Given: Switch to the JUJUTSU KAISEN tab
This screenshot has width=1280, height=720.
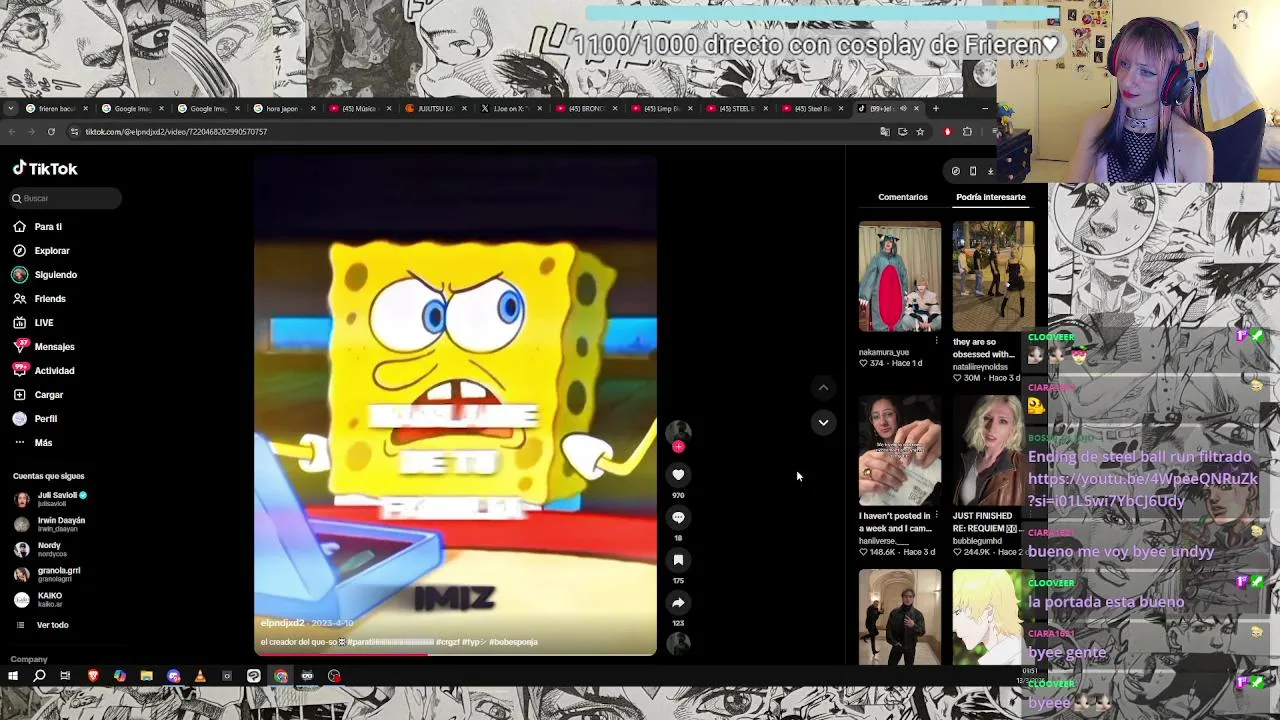Looking at the screenshot, I should (x=436, y=108).
